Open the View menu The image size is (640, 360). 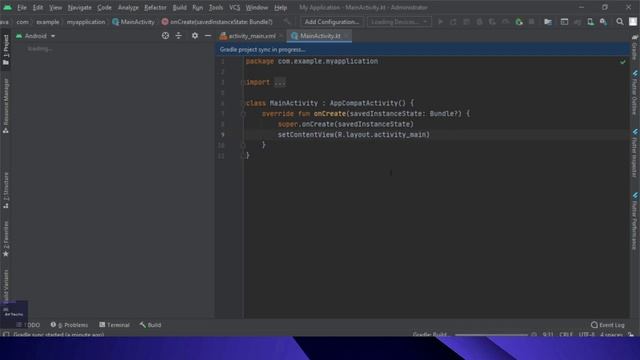click(x=56, y=7)
